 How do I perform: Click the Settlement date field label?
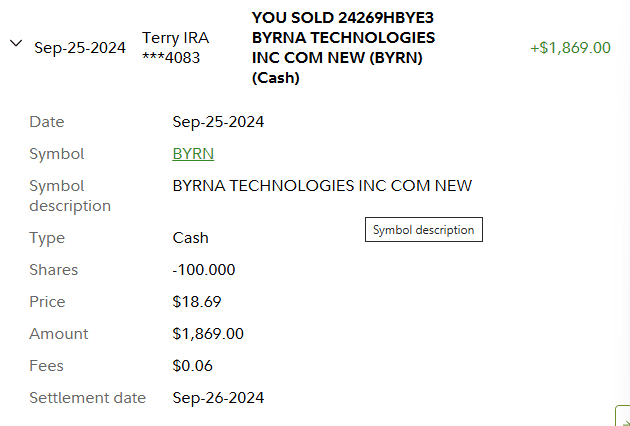coord(87,398)
